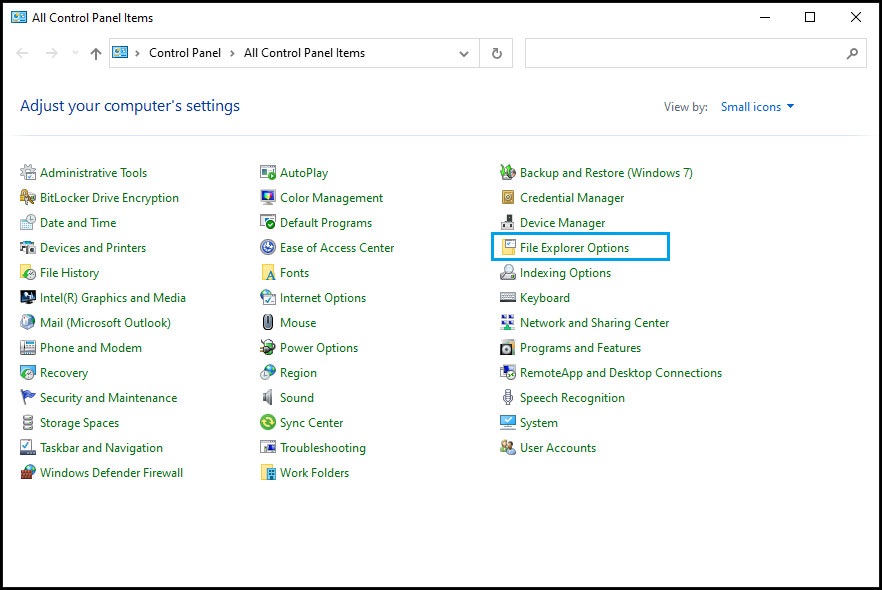Click the Sync Center icon

coord(268,422)
